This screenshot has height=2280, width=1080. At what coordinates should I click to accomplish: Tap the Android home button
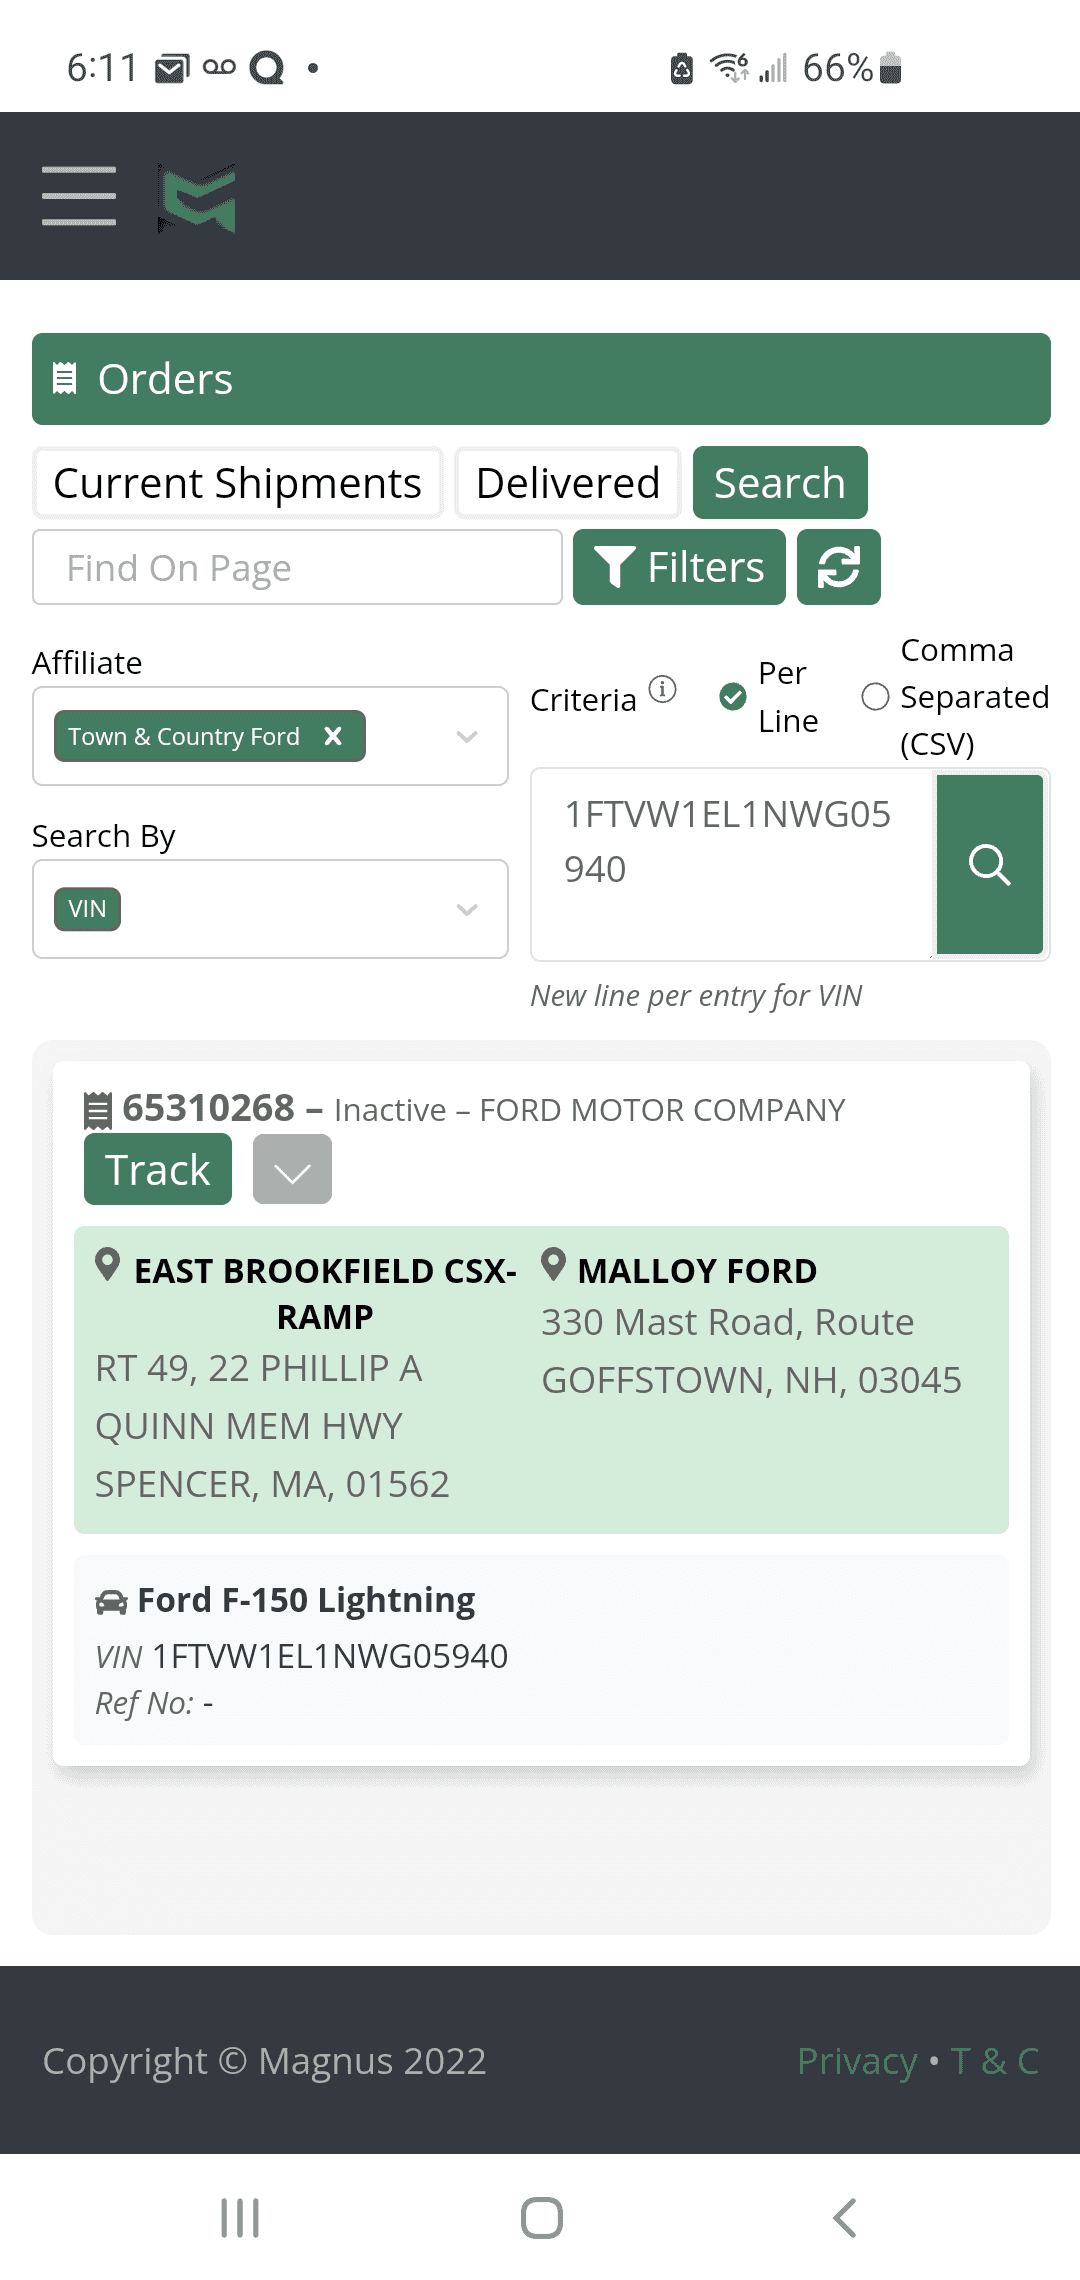tap(541, 2217)
